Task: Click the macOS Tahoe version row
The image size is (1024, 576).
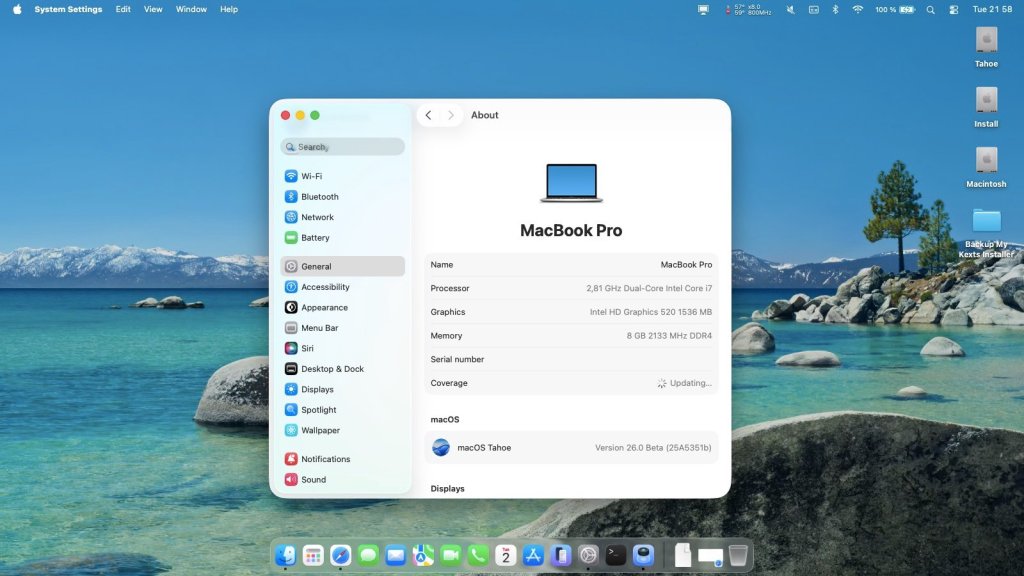Action: (572, 448)
